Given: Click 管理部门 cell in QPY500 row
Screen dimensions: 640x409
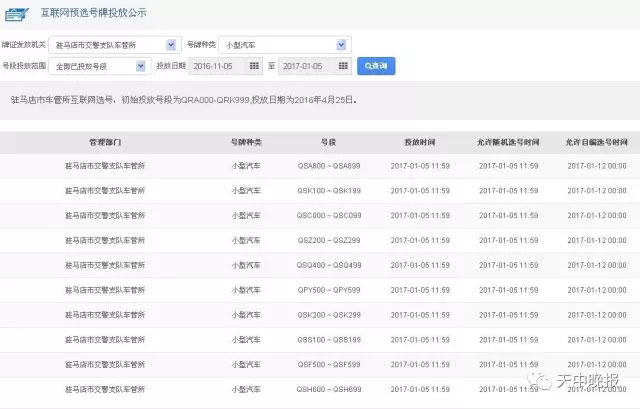Looking at the screenshot, I should [105, 290].
